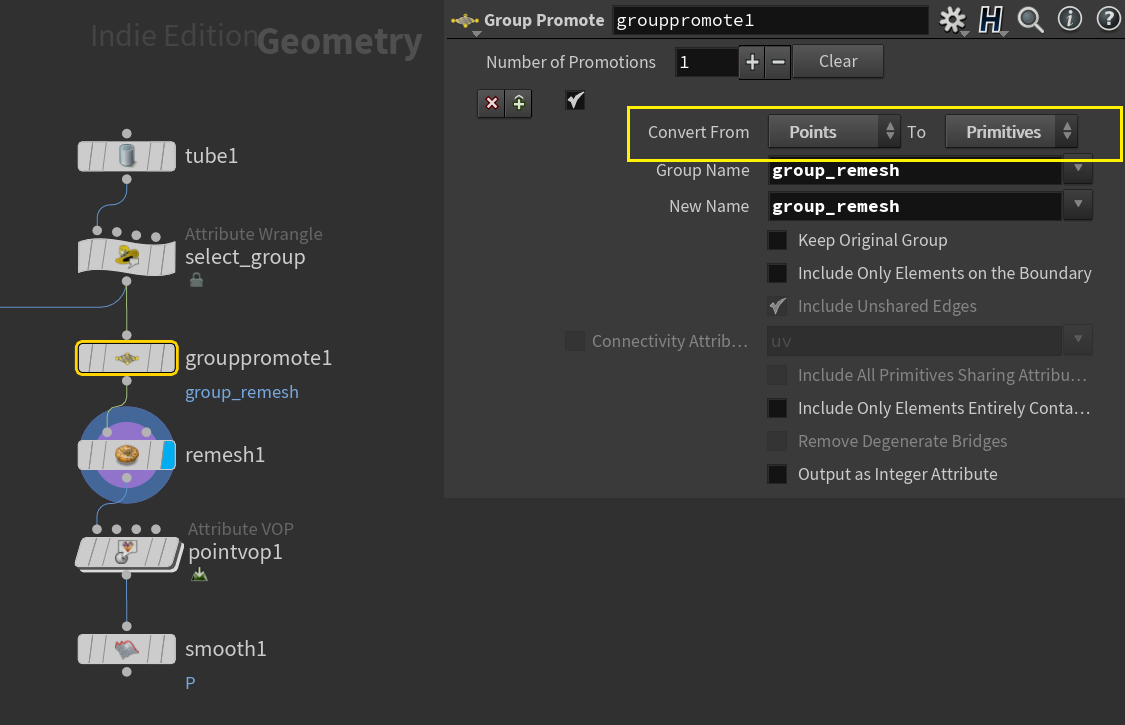Click the uv connectivity attribute field
Viewport: 1125px width, 725px height.
914,341
